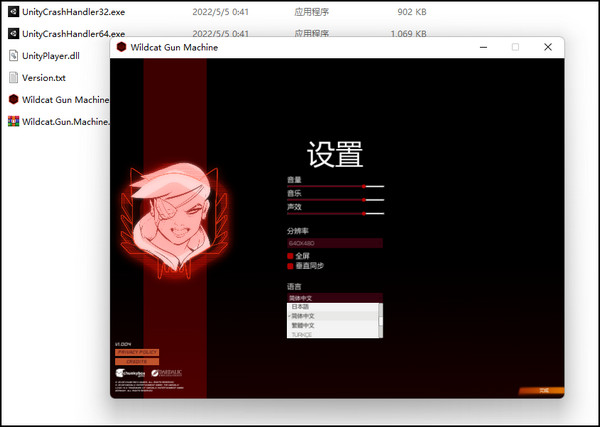The width and height of the screenshot is (600, 427).
Task: Open the PRIVACY POLICY button
Action: 137,352
